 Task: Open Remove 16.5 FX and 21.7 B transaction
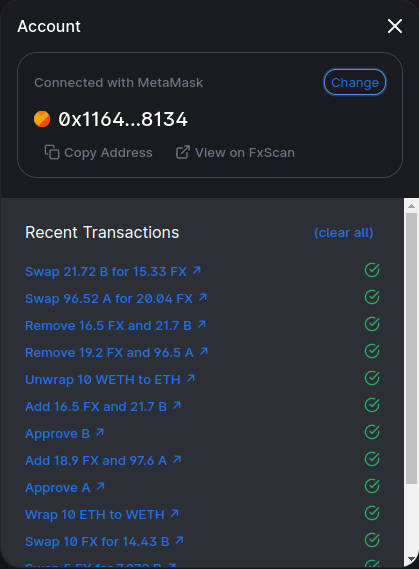pyautogui.click(x=115, y=326)
